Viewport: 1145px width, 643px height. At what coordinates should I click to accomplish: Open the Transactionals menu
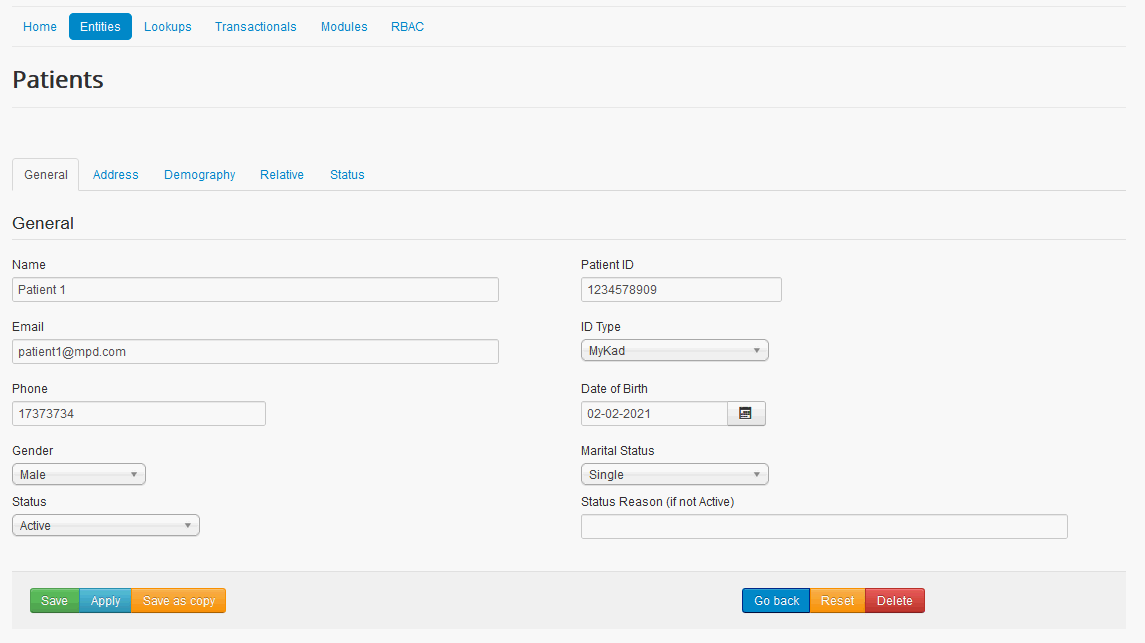[x=255, y=27]
